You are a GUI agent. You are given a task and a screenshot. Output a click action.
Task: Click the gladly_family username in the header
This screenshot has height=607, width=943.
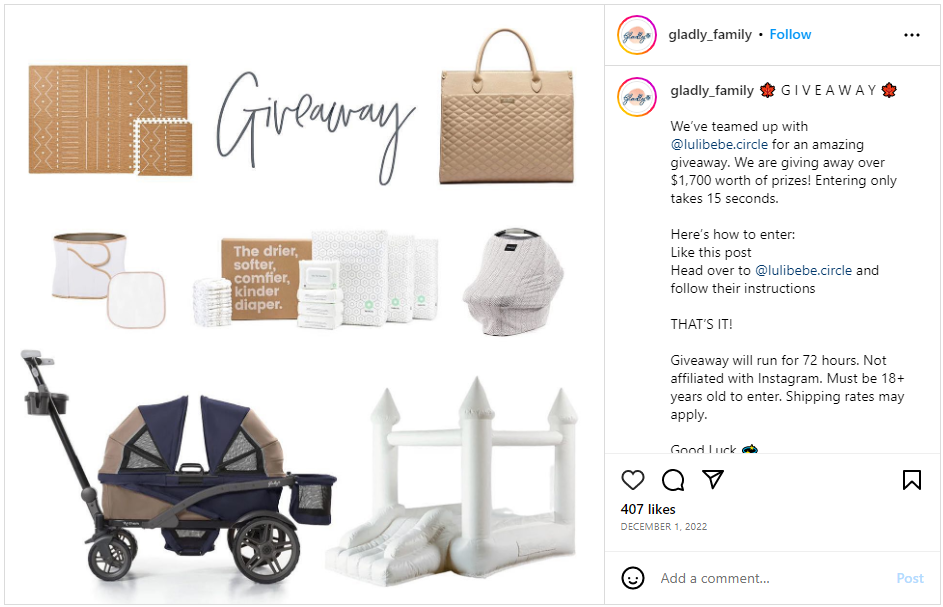pyautogui.click(x=710, y=34)
